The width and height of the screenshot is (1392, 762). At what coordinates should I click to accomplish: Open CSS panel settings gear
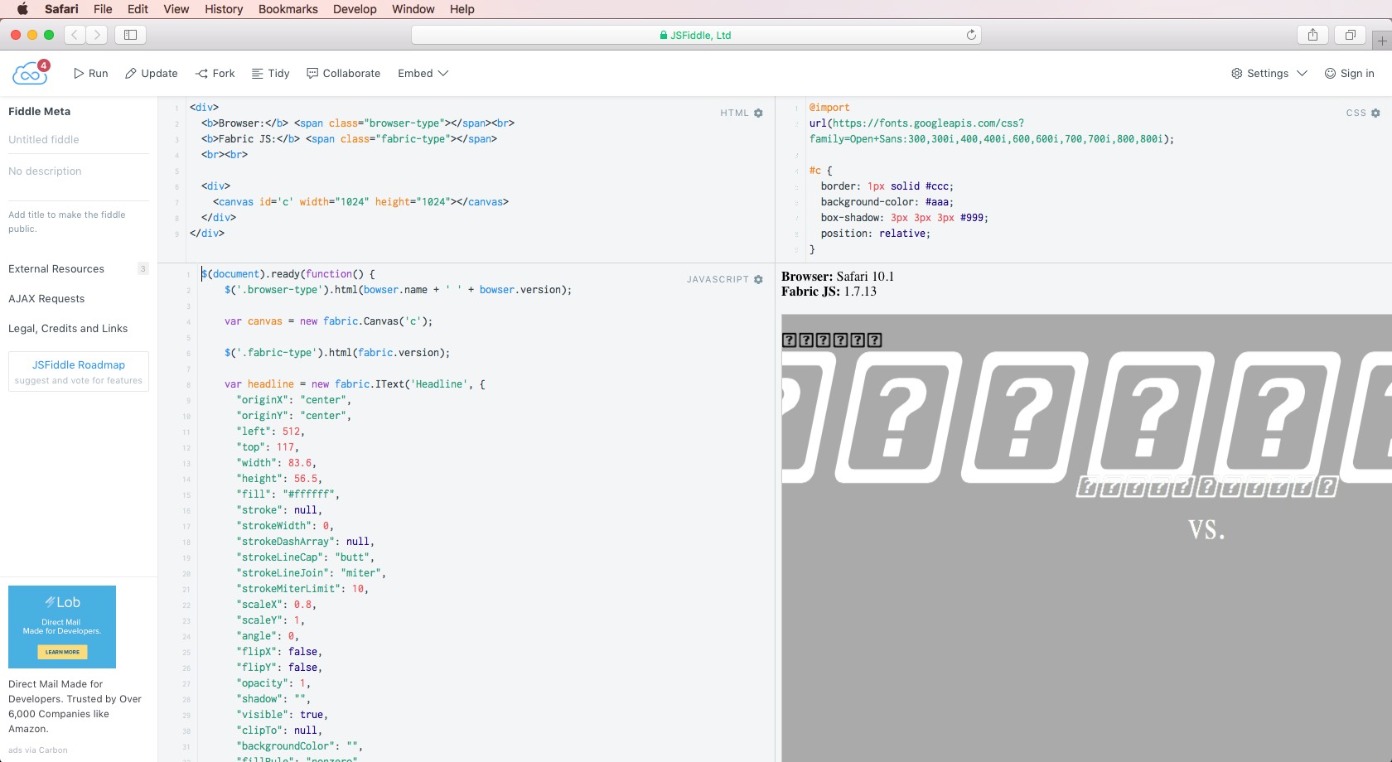pos(1375,113)
